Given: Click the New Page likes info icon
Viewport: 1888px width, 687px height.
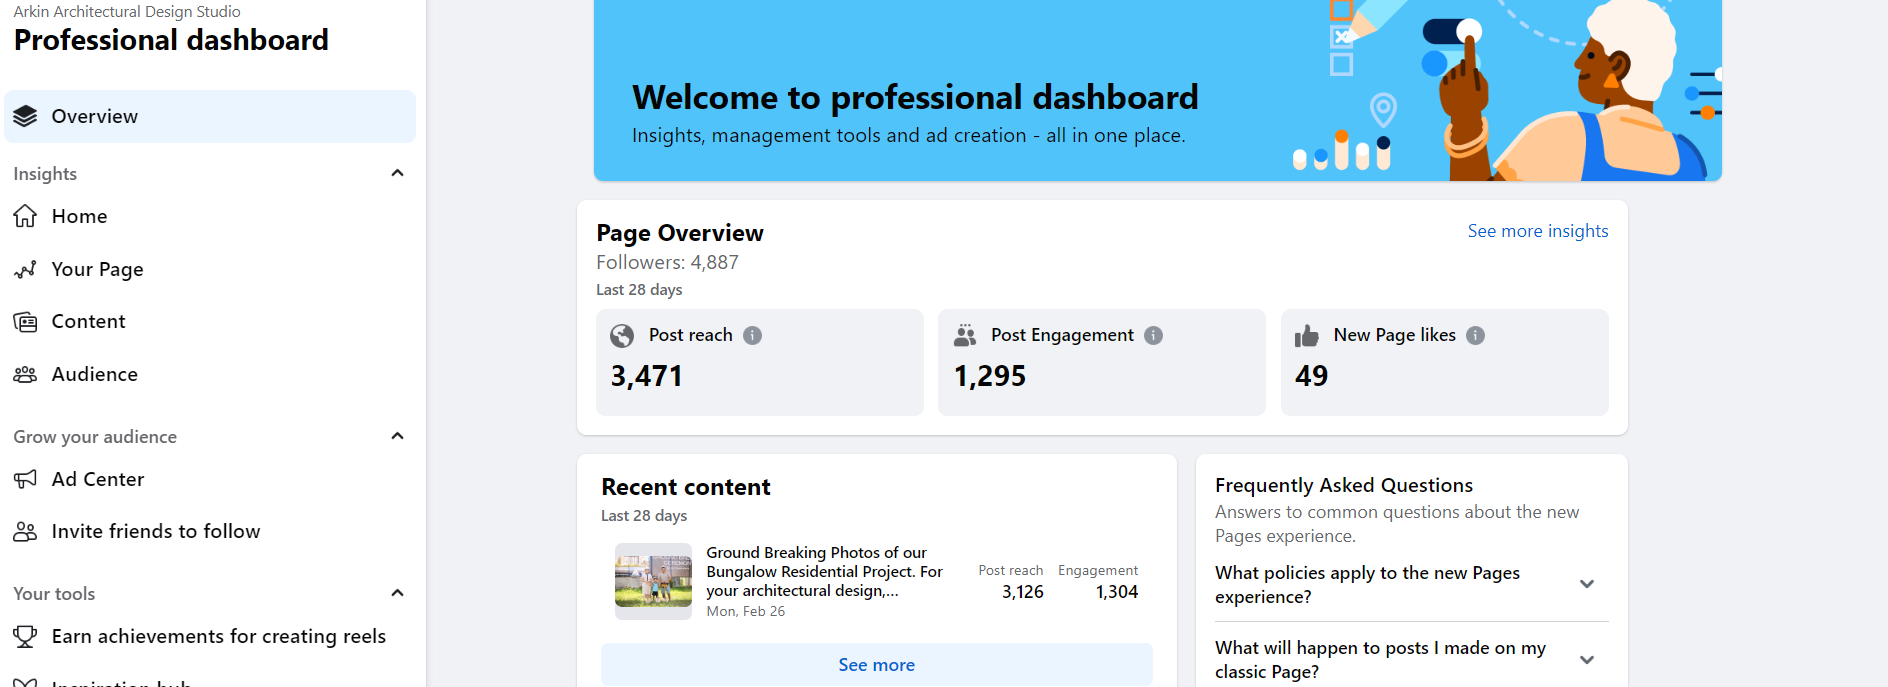Looking at the screenshot, I should coord(1475,336).
